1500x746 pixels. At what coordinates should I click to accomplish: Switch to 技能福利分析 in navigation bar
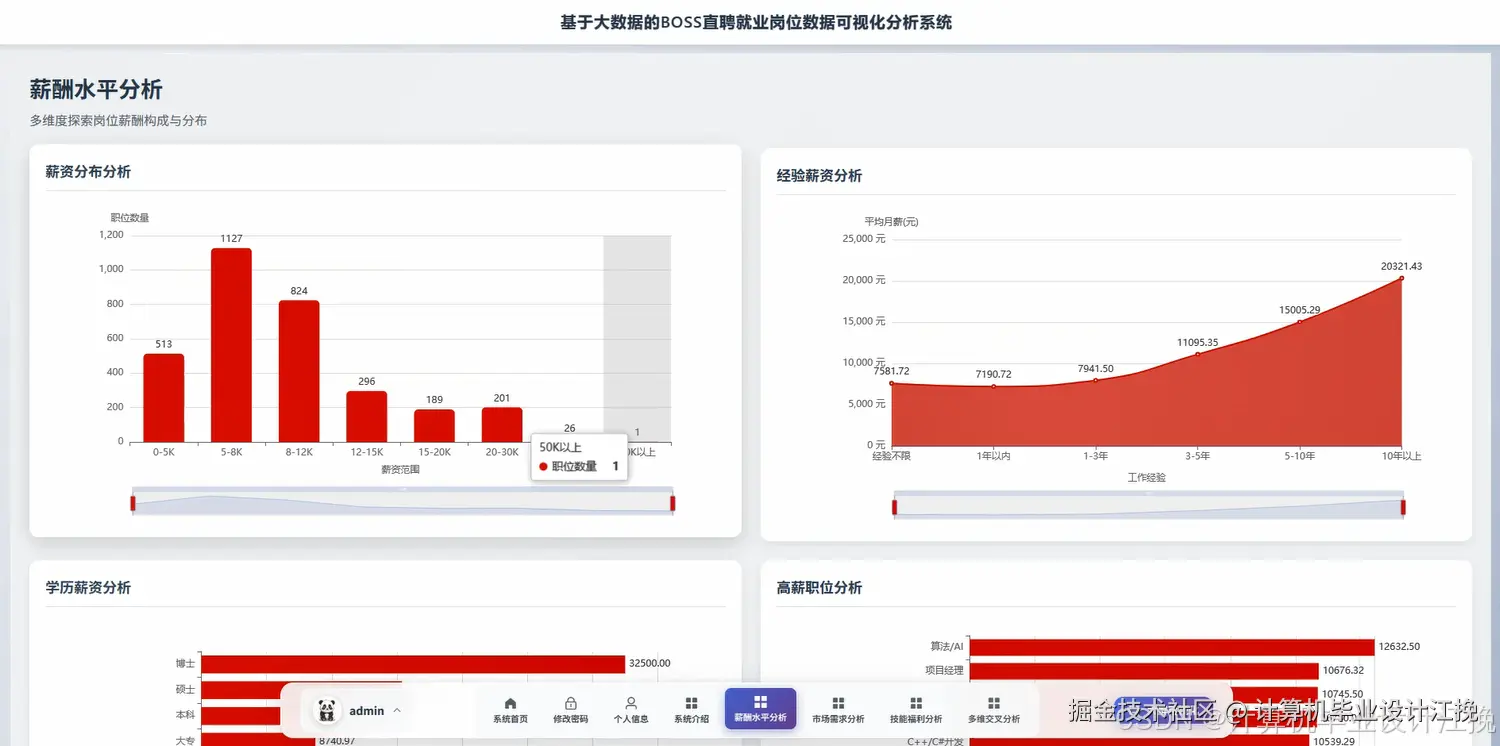tap(916, 709)
